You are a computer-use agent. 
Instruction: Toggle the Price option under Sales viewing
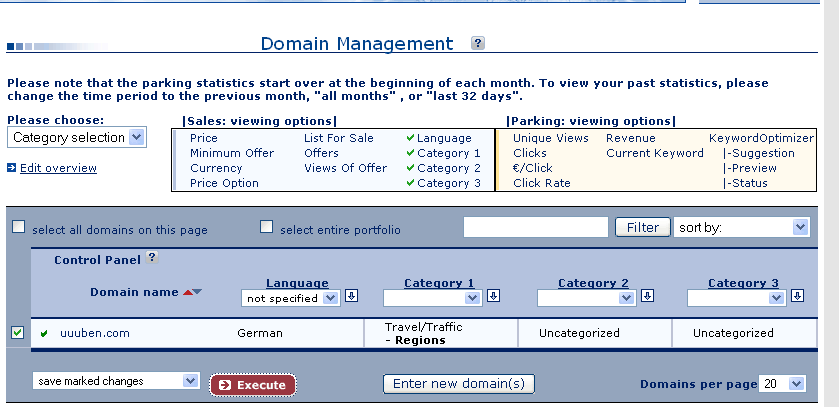[203, 138]
